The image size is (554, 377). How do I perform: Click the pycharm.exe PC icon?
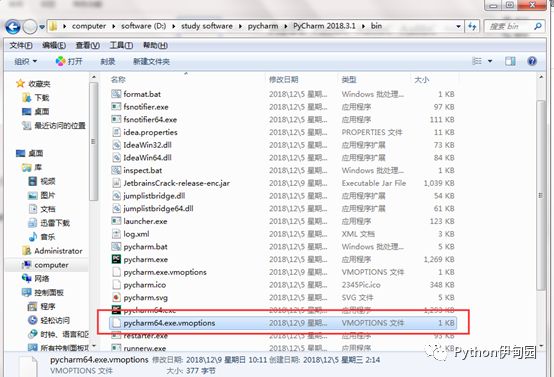[116, 259]
